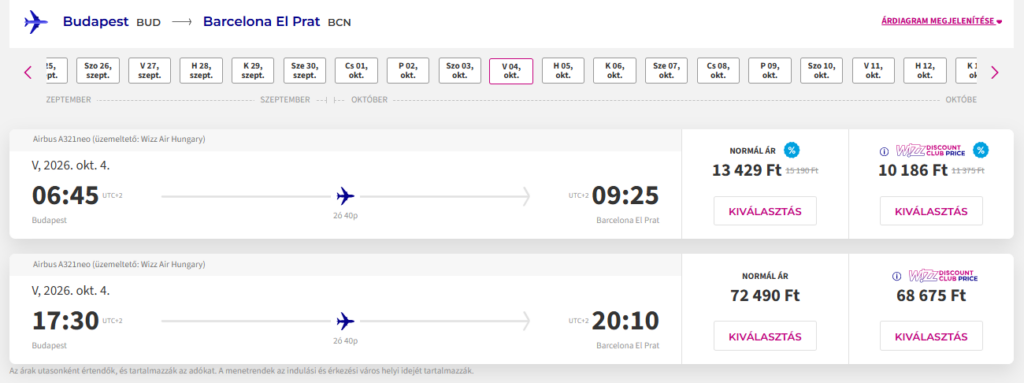The image size is (1024, 383).
Task: Click the next dates right arrow
Action: [x=995, y=72]
